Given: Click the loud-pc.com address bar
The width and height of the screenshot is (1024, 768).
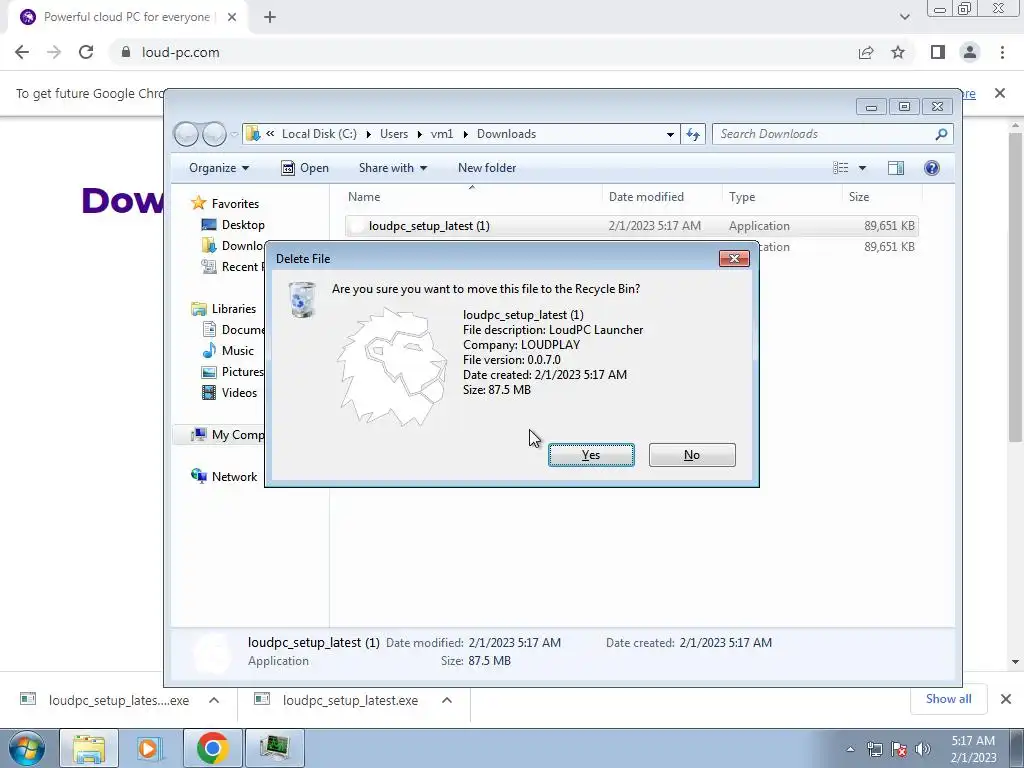Looking at the screenshot, I should (x=483, y=52).
